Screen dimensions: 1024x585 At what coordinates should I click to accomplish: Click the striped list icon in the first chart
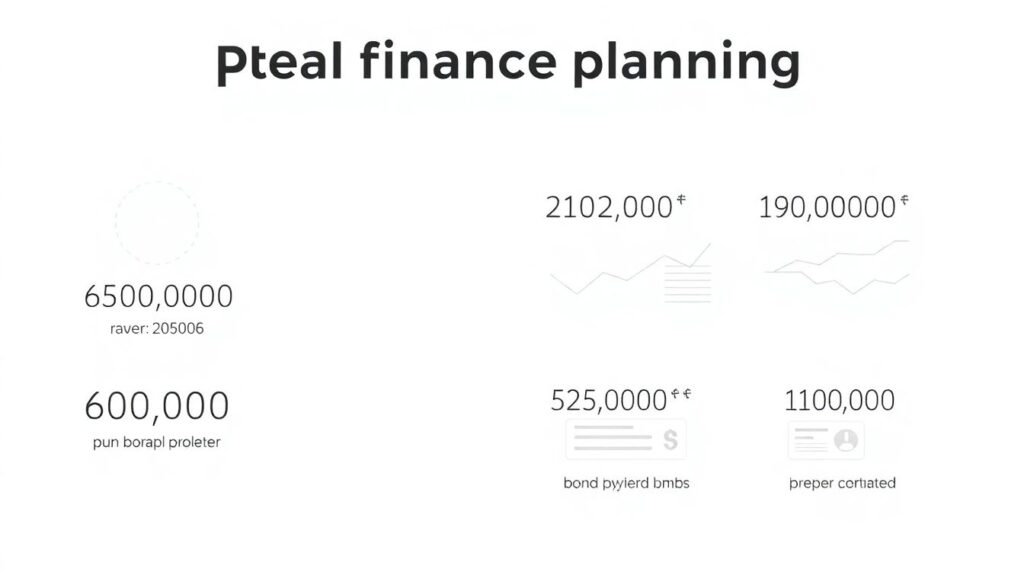click(x=687, y=283)
